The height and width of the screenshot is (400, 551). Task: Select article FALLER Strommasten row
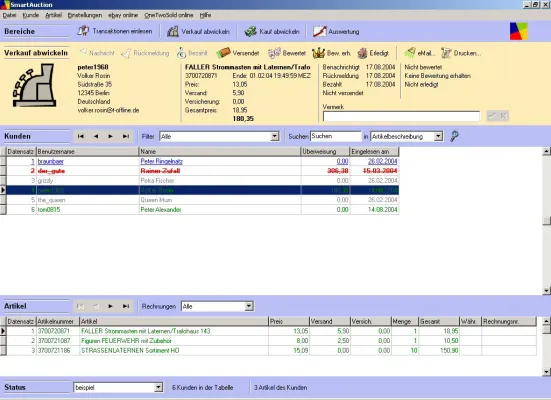point(271,331)
